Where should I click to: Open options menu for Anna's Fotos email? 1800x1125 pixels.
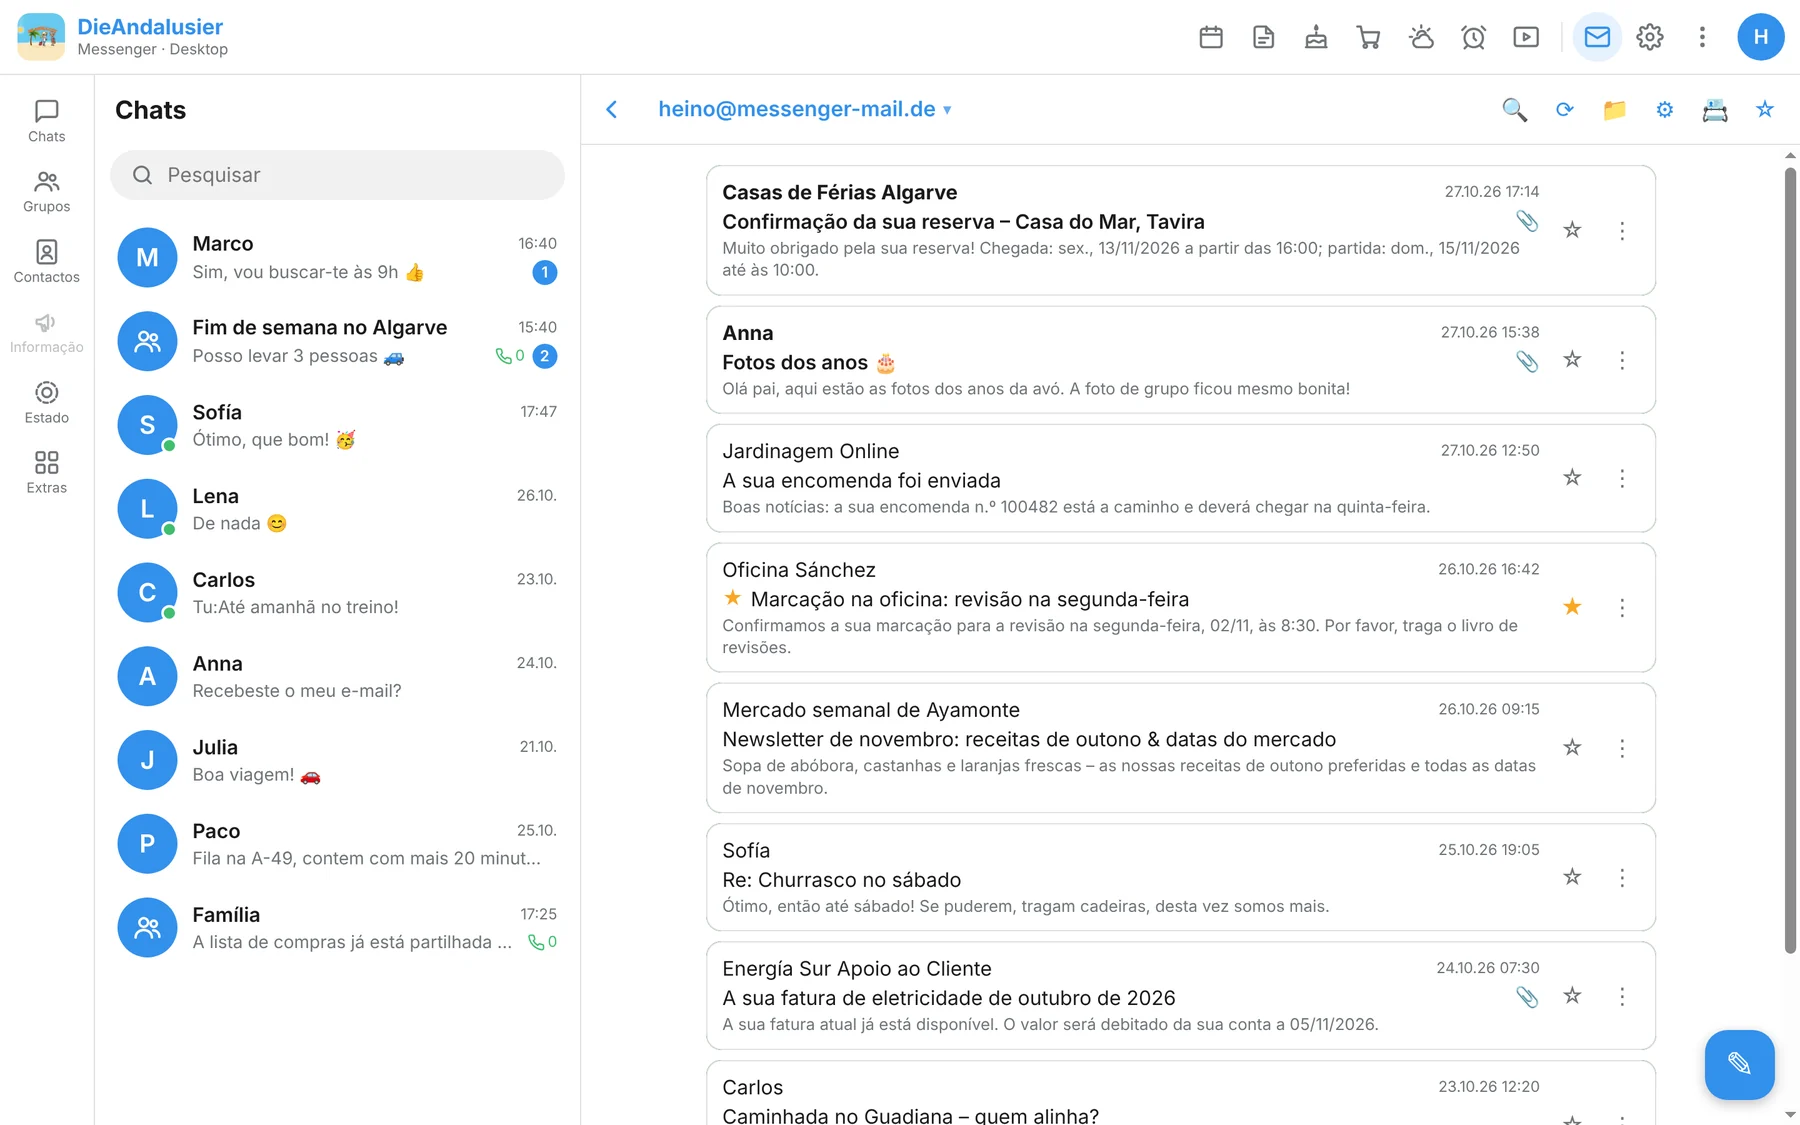tap(1622, 360)
